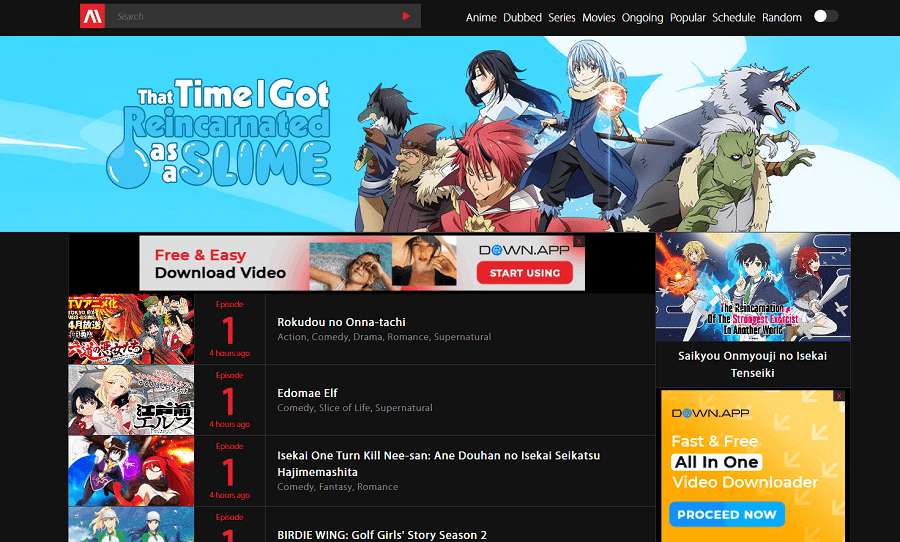Open Saikyou Onmyouji no Isekai Tenseiki link
The image size is (900, 542).
(752, 364)
